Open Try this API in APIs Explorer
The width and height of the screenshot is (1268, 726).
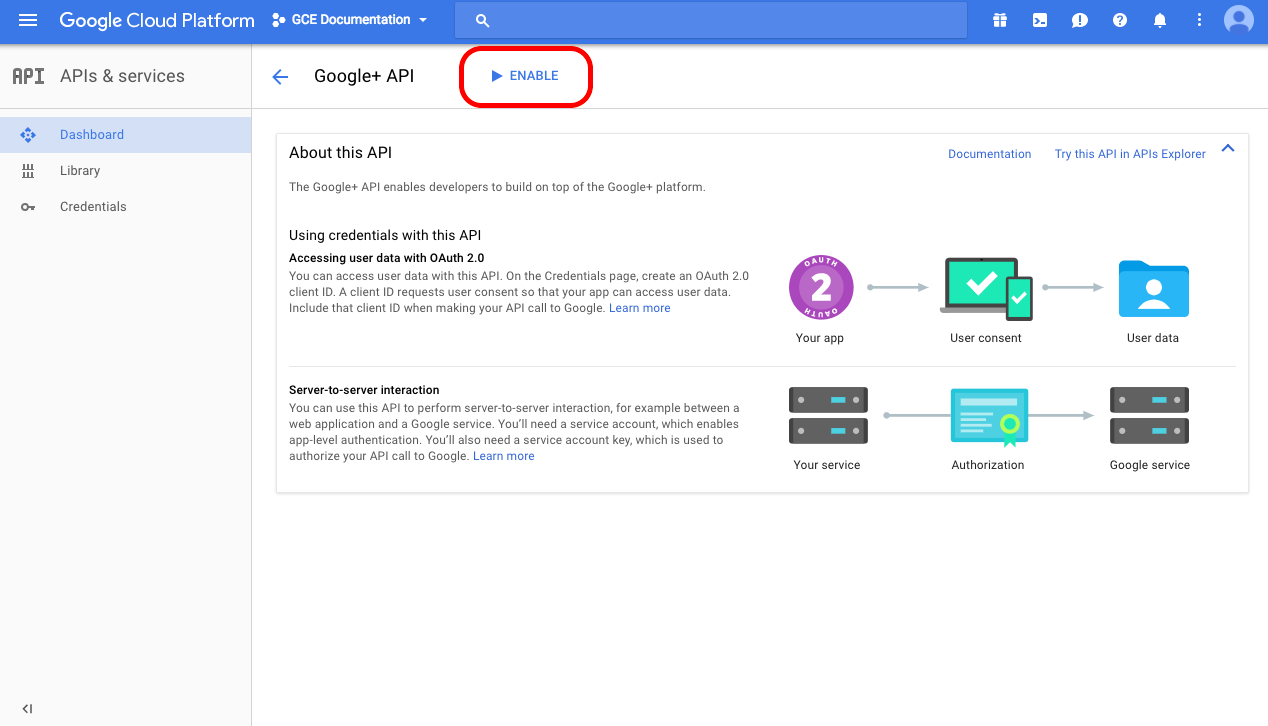click(x=1130, y=154)
